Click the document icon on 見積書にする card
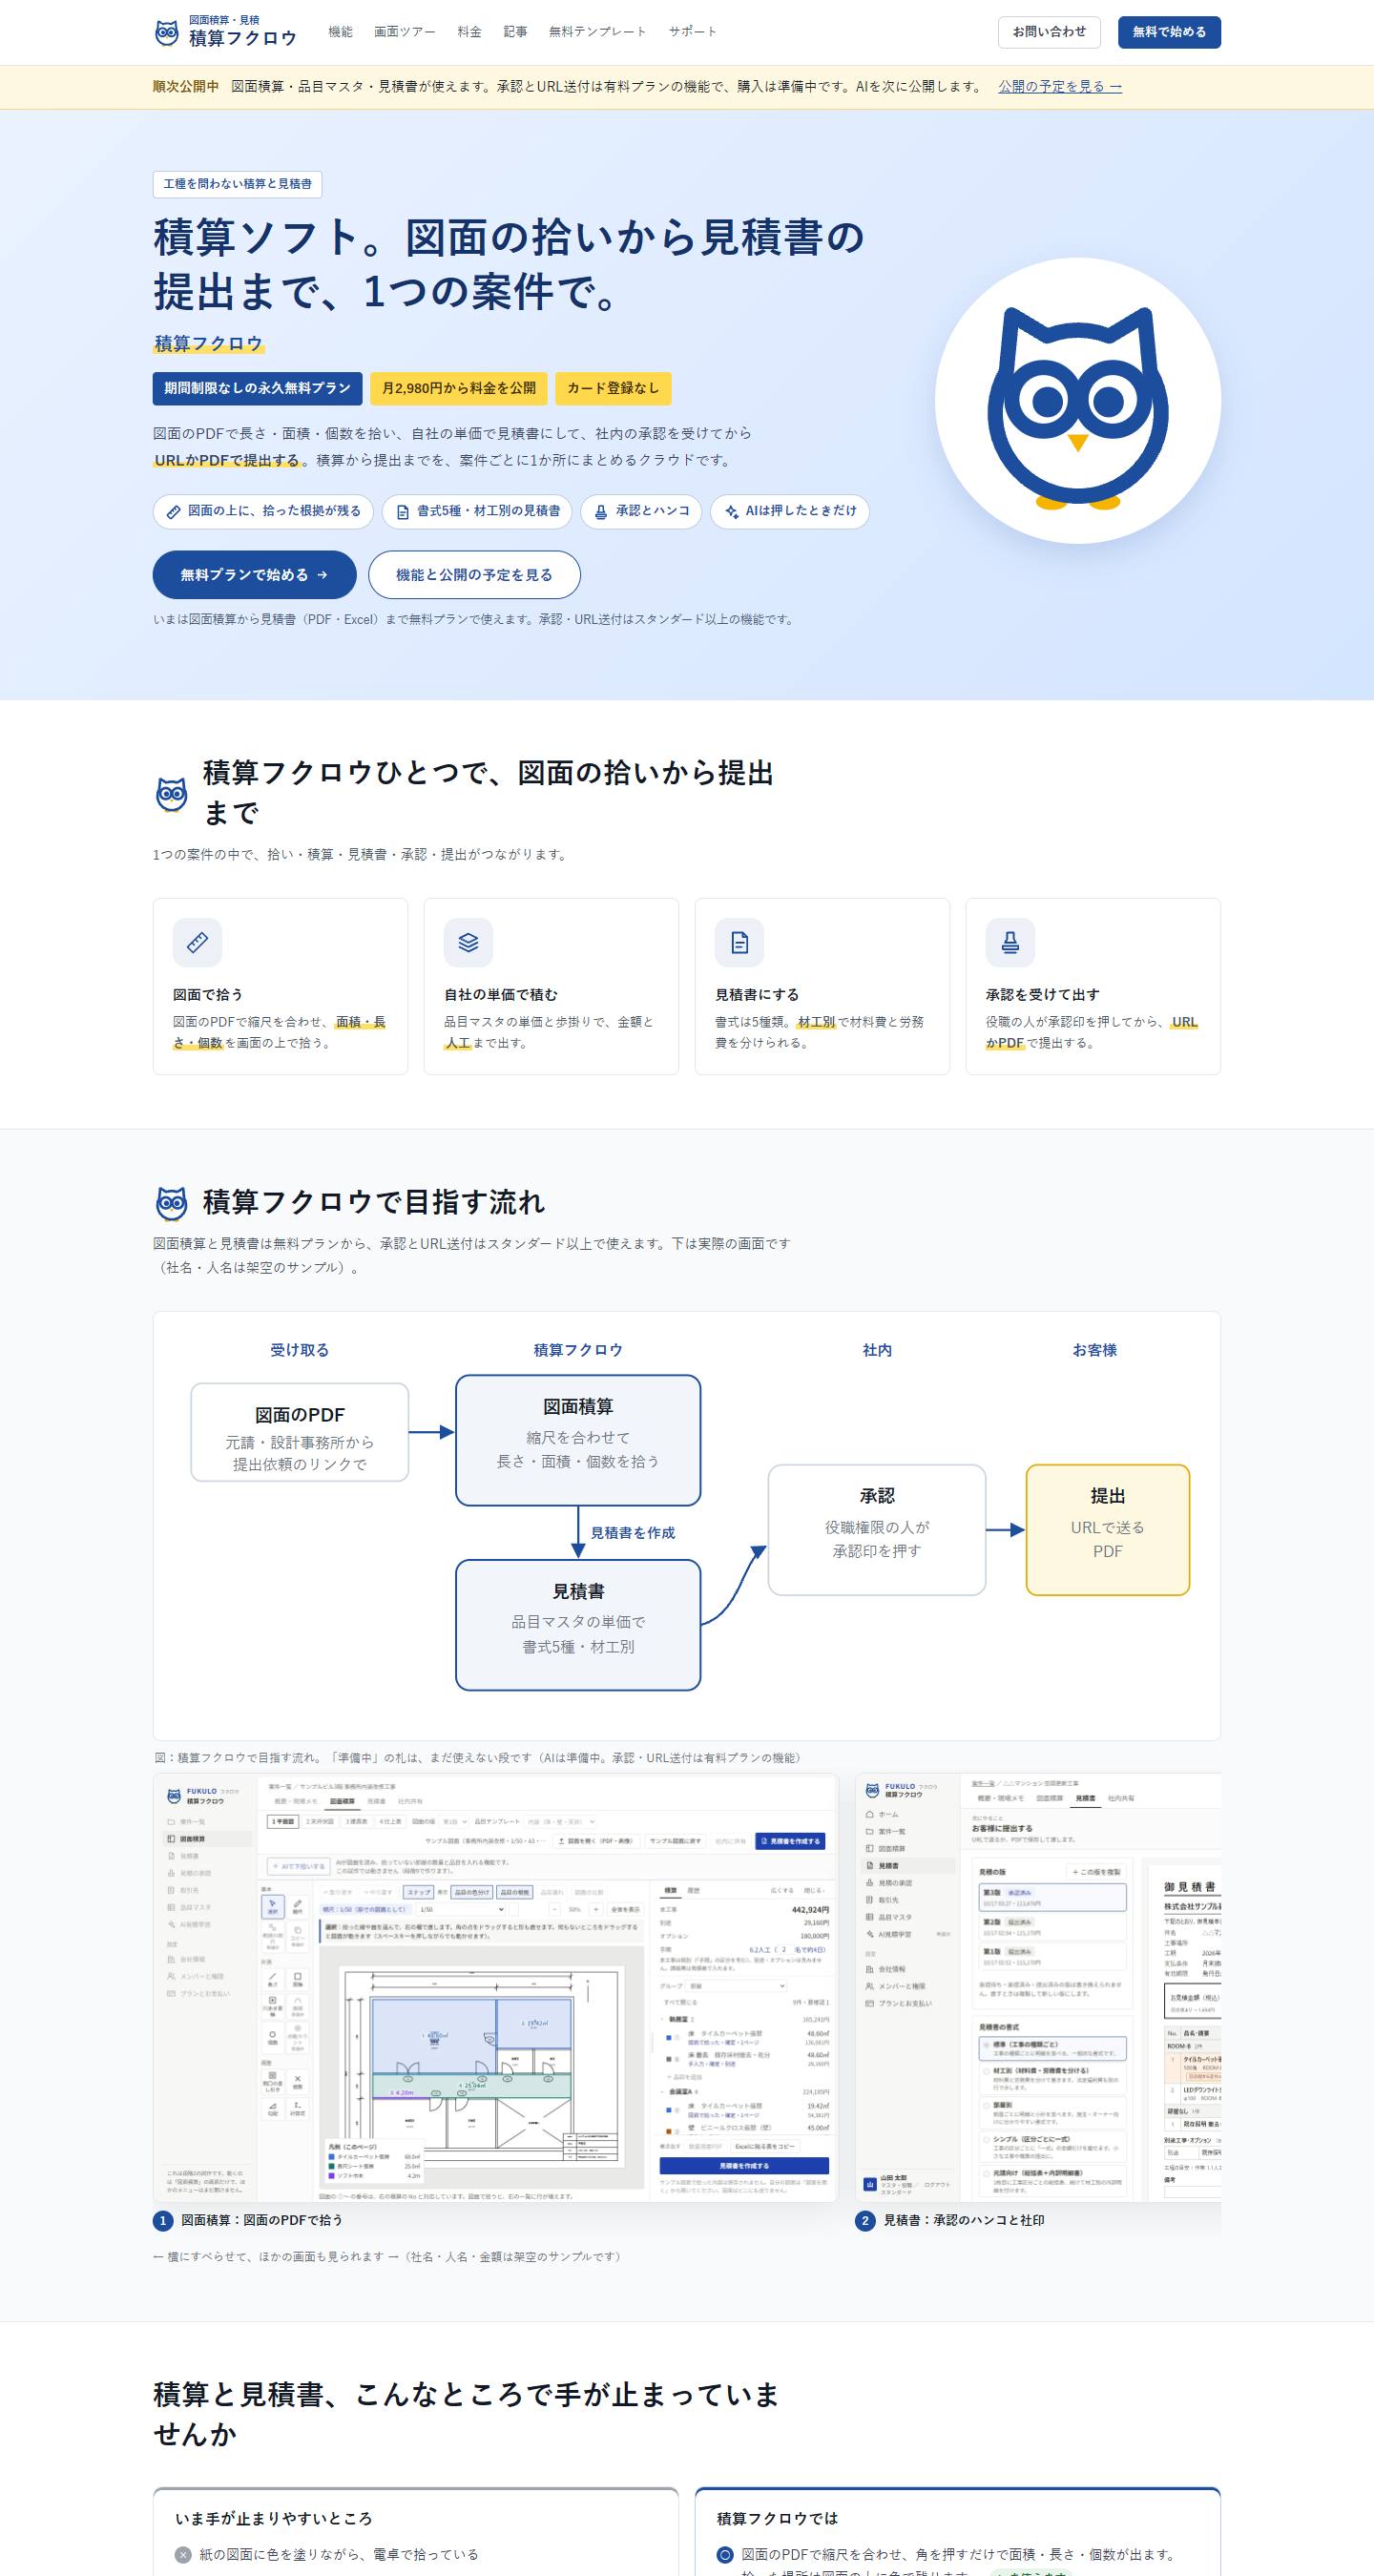 (x=739, y=942)
